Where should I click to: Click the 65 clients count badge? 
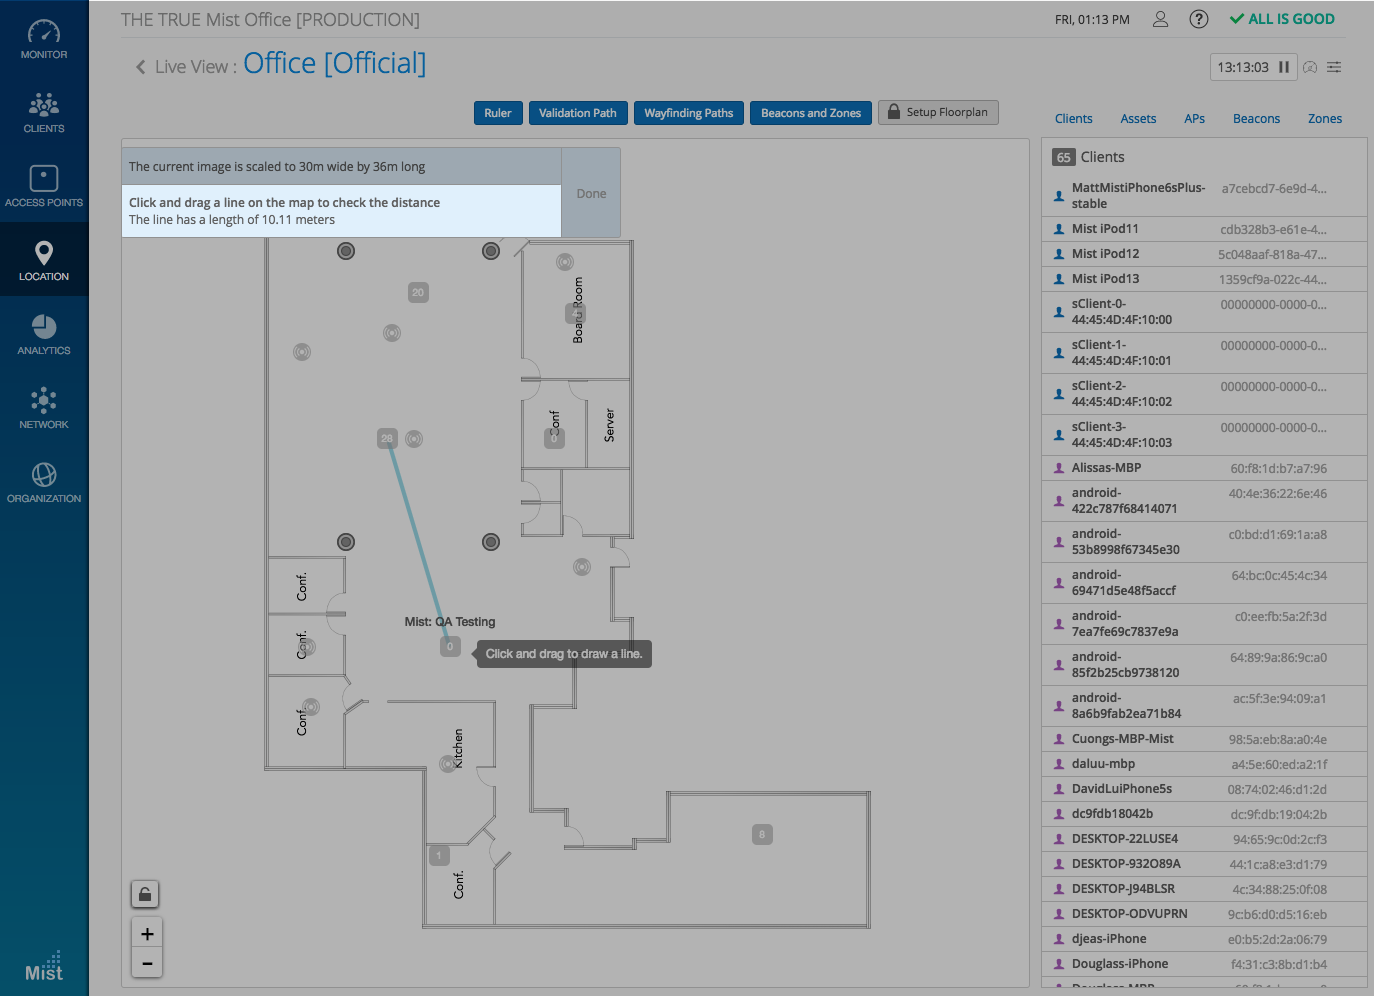[1063, 157]
